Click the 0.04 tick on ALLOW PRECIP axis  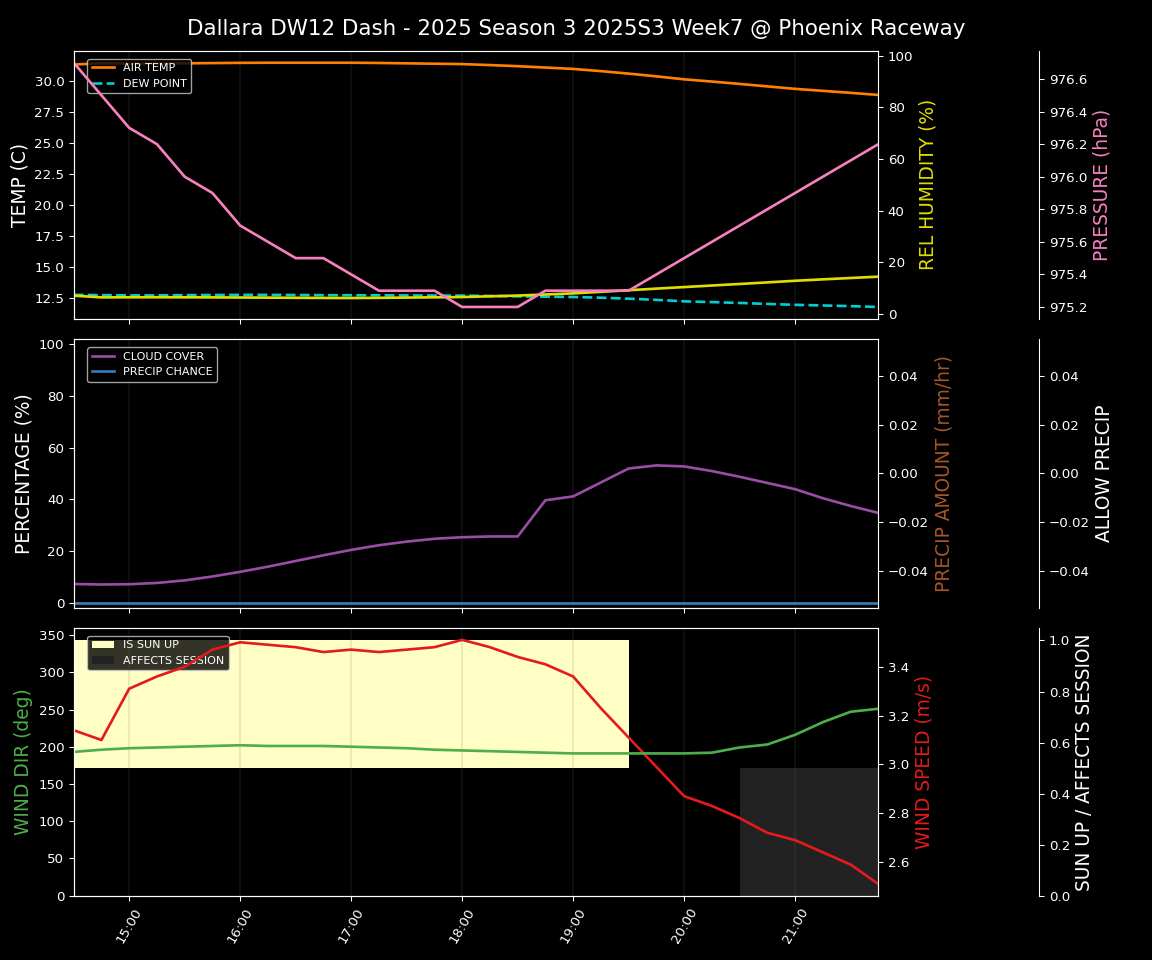pos(1065,377)
